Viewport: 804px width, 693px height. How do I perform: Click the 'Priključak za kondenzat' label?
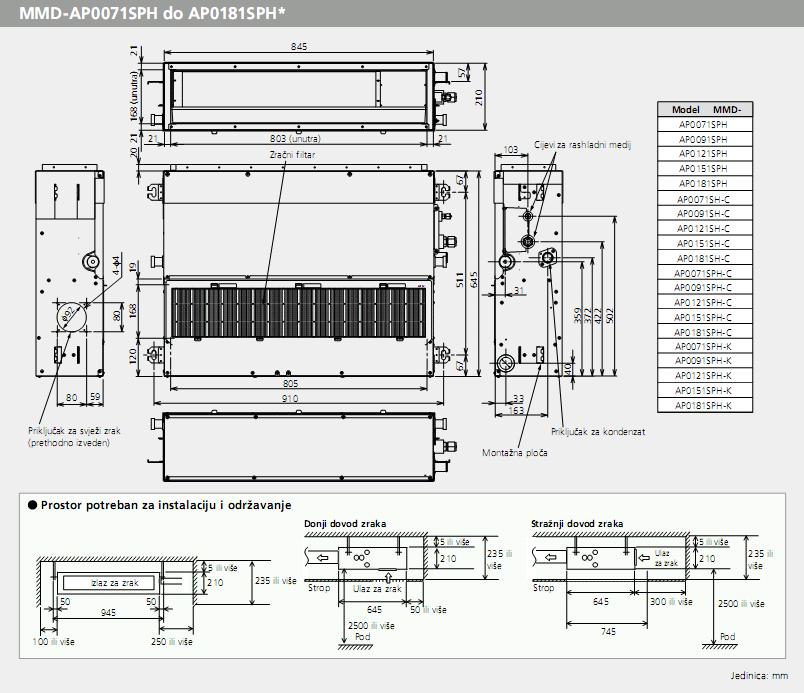pos(597,432)
